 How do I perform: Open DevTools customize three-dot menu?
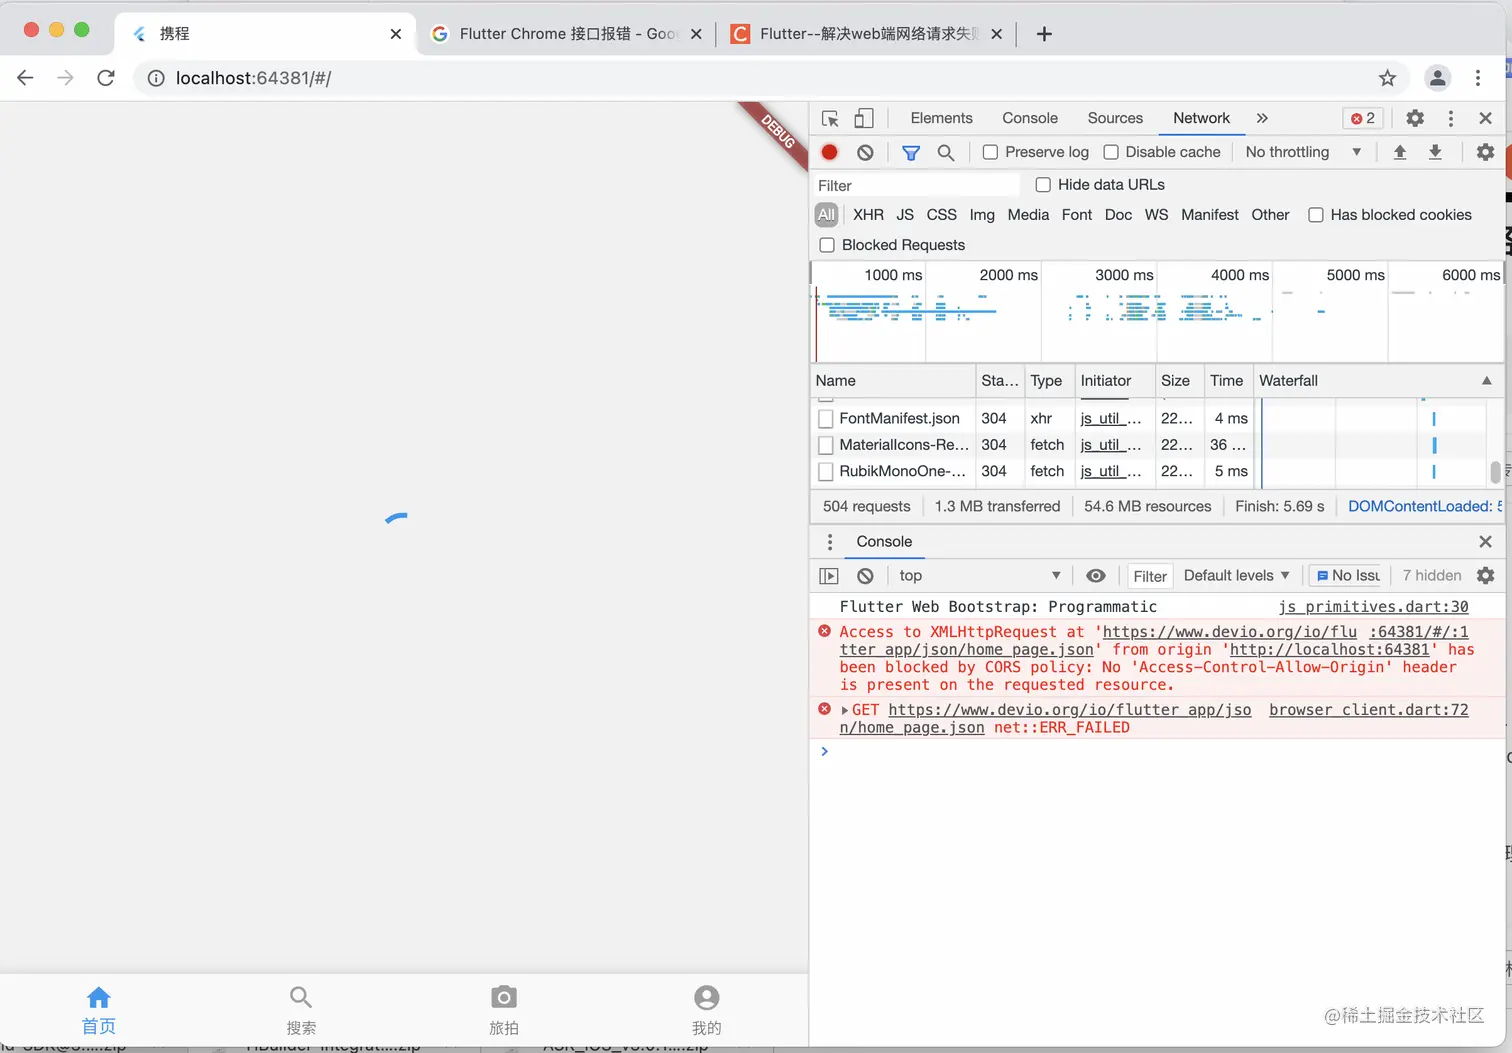coord(1451,118)
